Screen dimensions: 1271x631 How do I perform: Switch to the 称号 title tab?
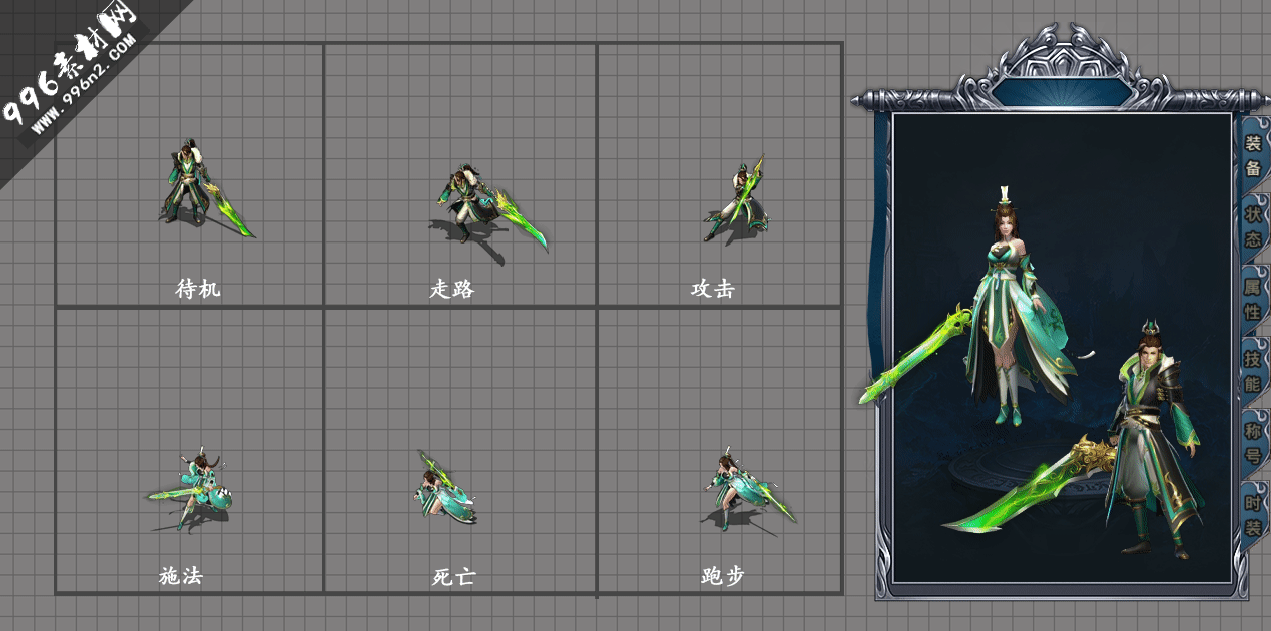[x=1253, y=443]
